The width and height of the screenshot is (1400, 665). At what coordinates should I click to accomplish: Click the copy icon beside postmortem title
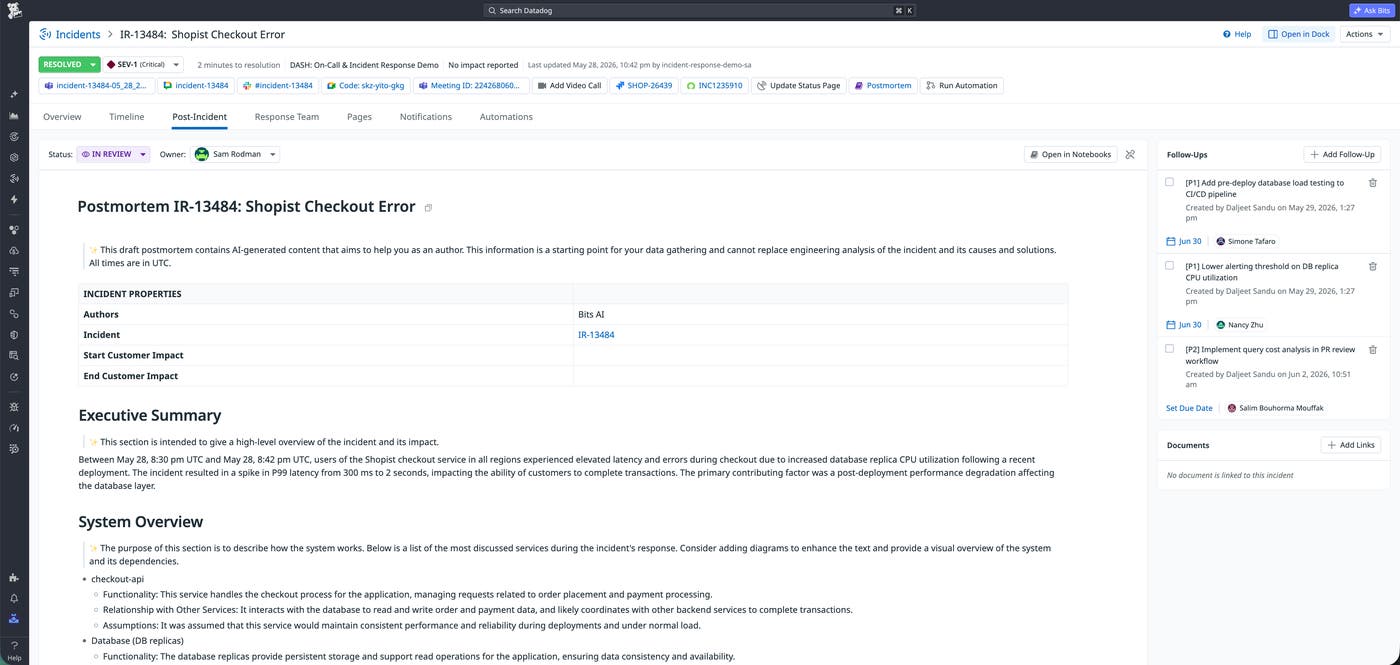click(x=428, y=208)
